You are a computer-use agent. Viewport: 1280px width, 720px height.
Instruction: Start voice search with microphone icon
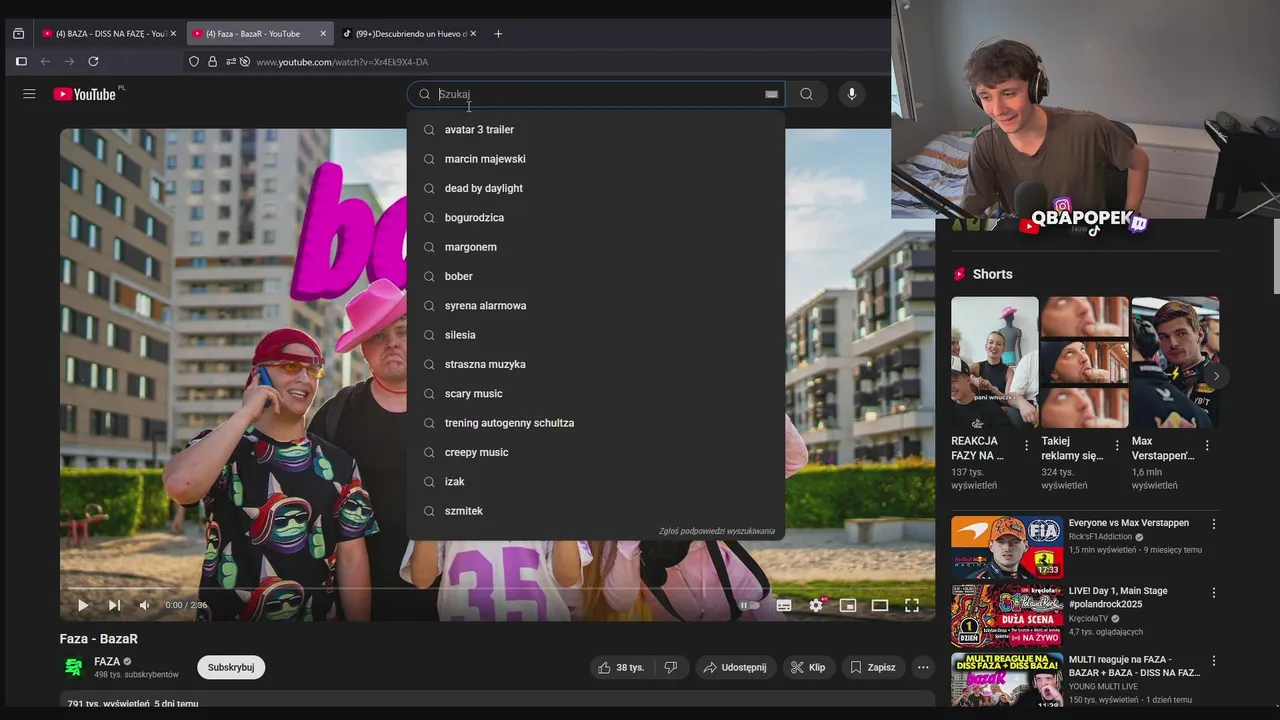[852, 94]
